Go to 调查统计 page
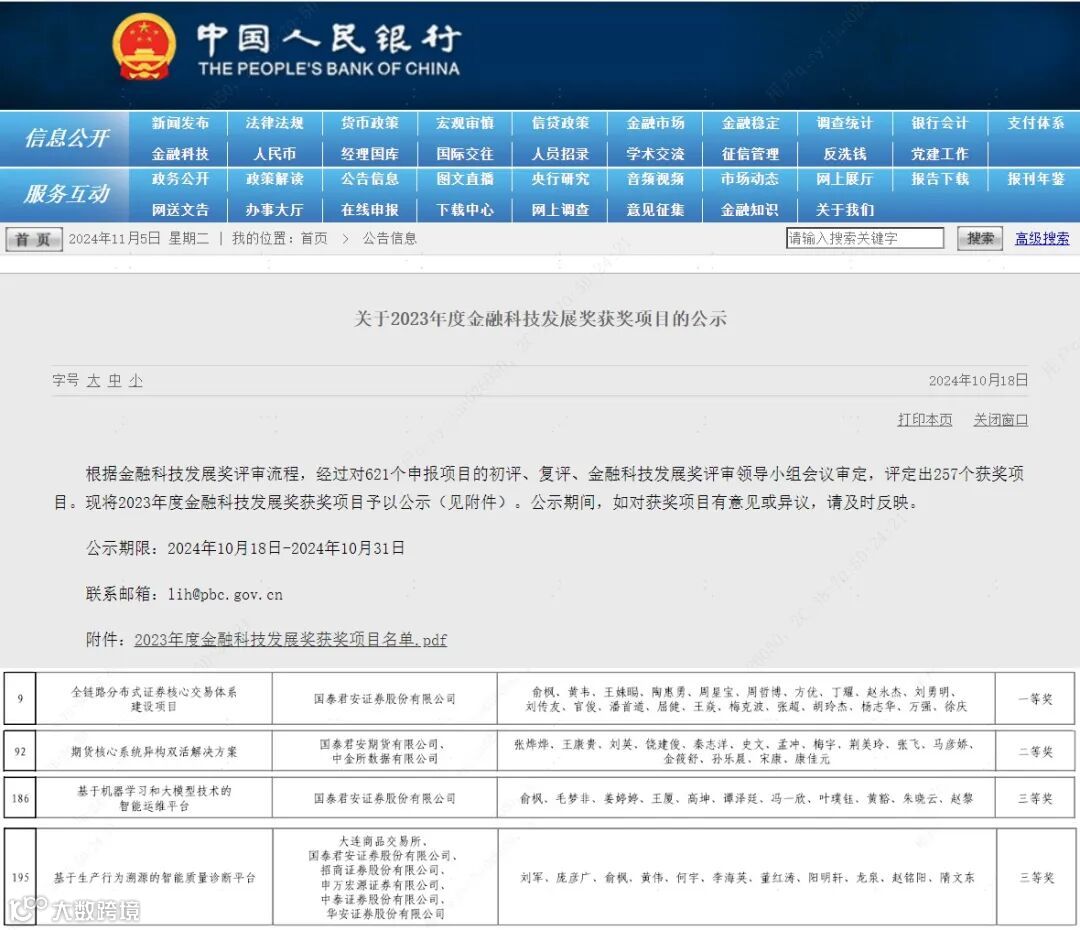The width and height of the screenshot is (1080, 930). click(x=845, y=123)
